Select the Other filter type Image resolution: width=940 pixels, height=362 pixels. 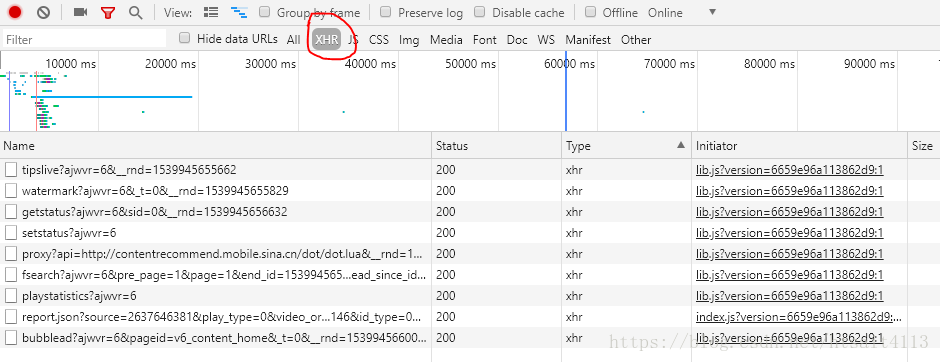click(x=636, y=40)
